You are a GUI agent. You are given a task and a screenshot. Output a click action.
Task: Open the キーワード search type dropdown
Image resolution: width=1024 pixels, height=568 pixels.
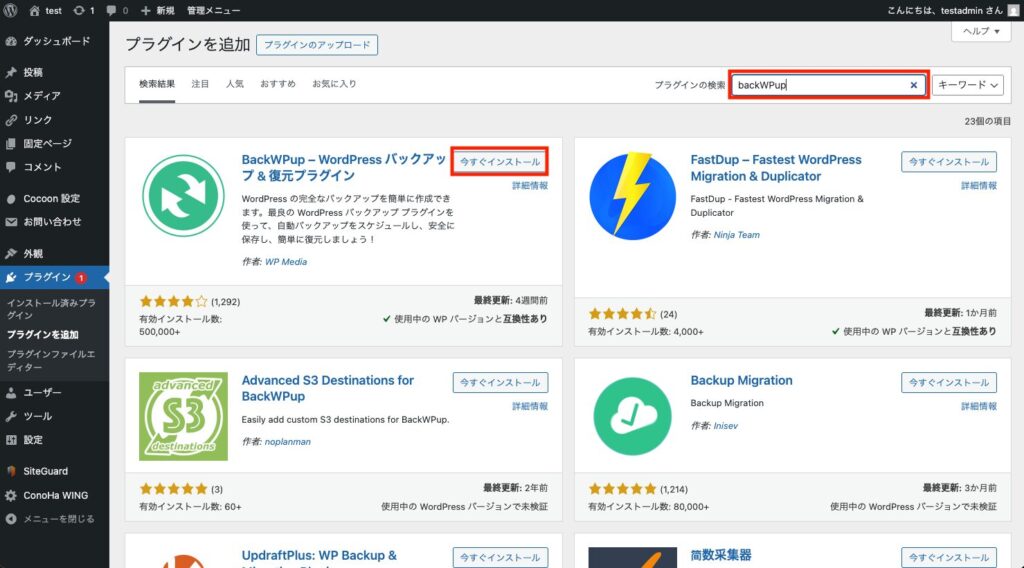[968, 85]
